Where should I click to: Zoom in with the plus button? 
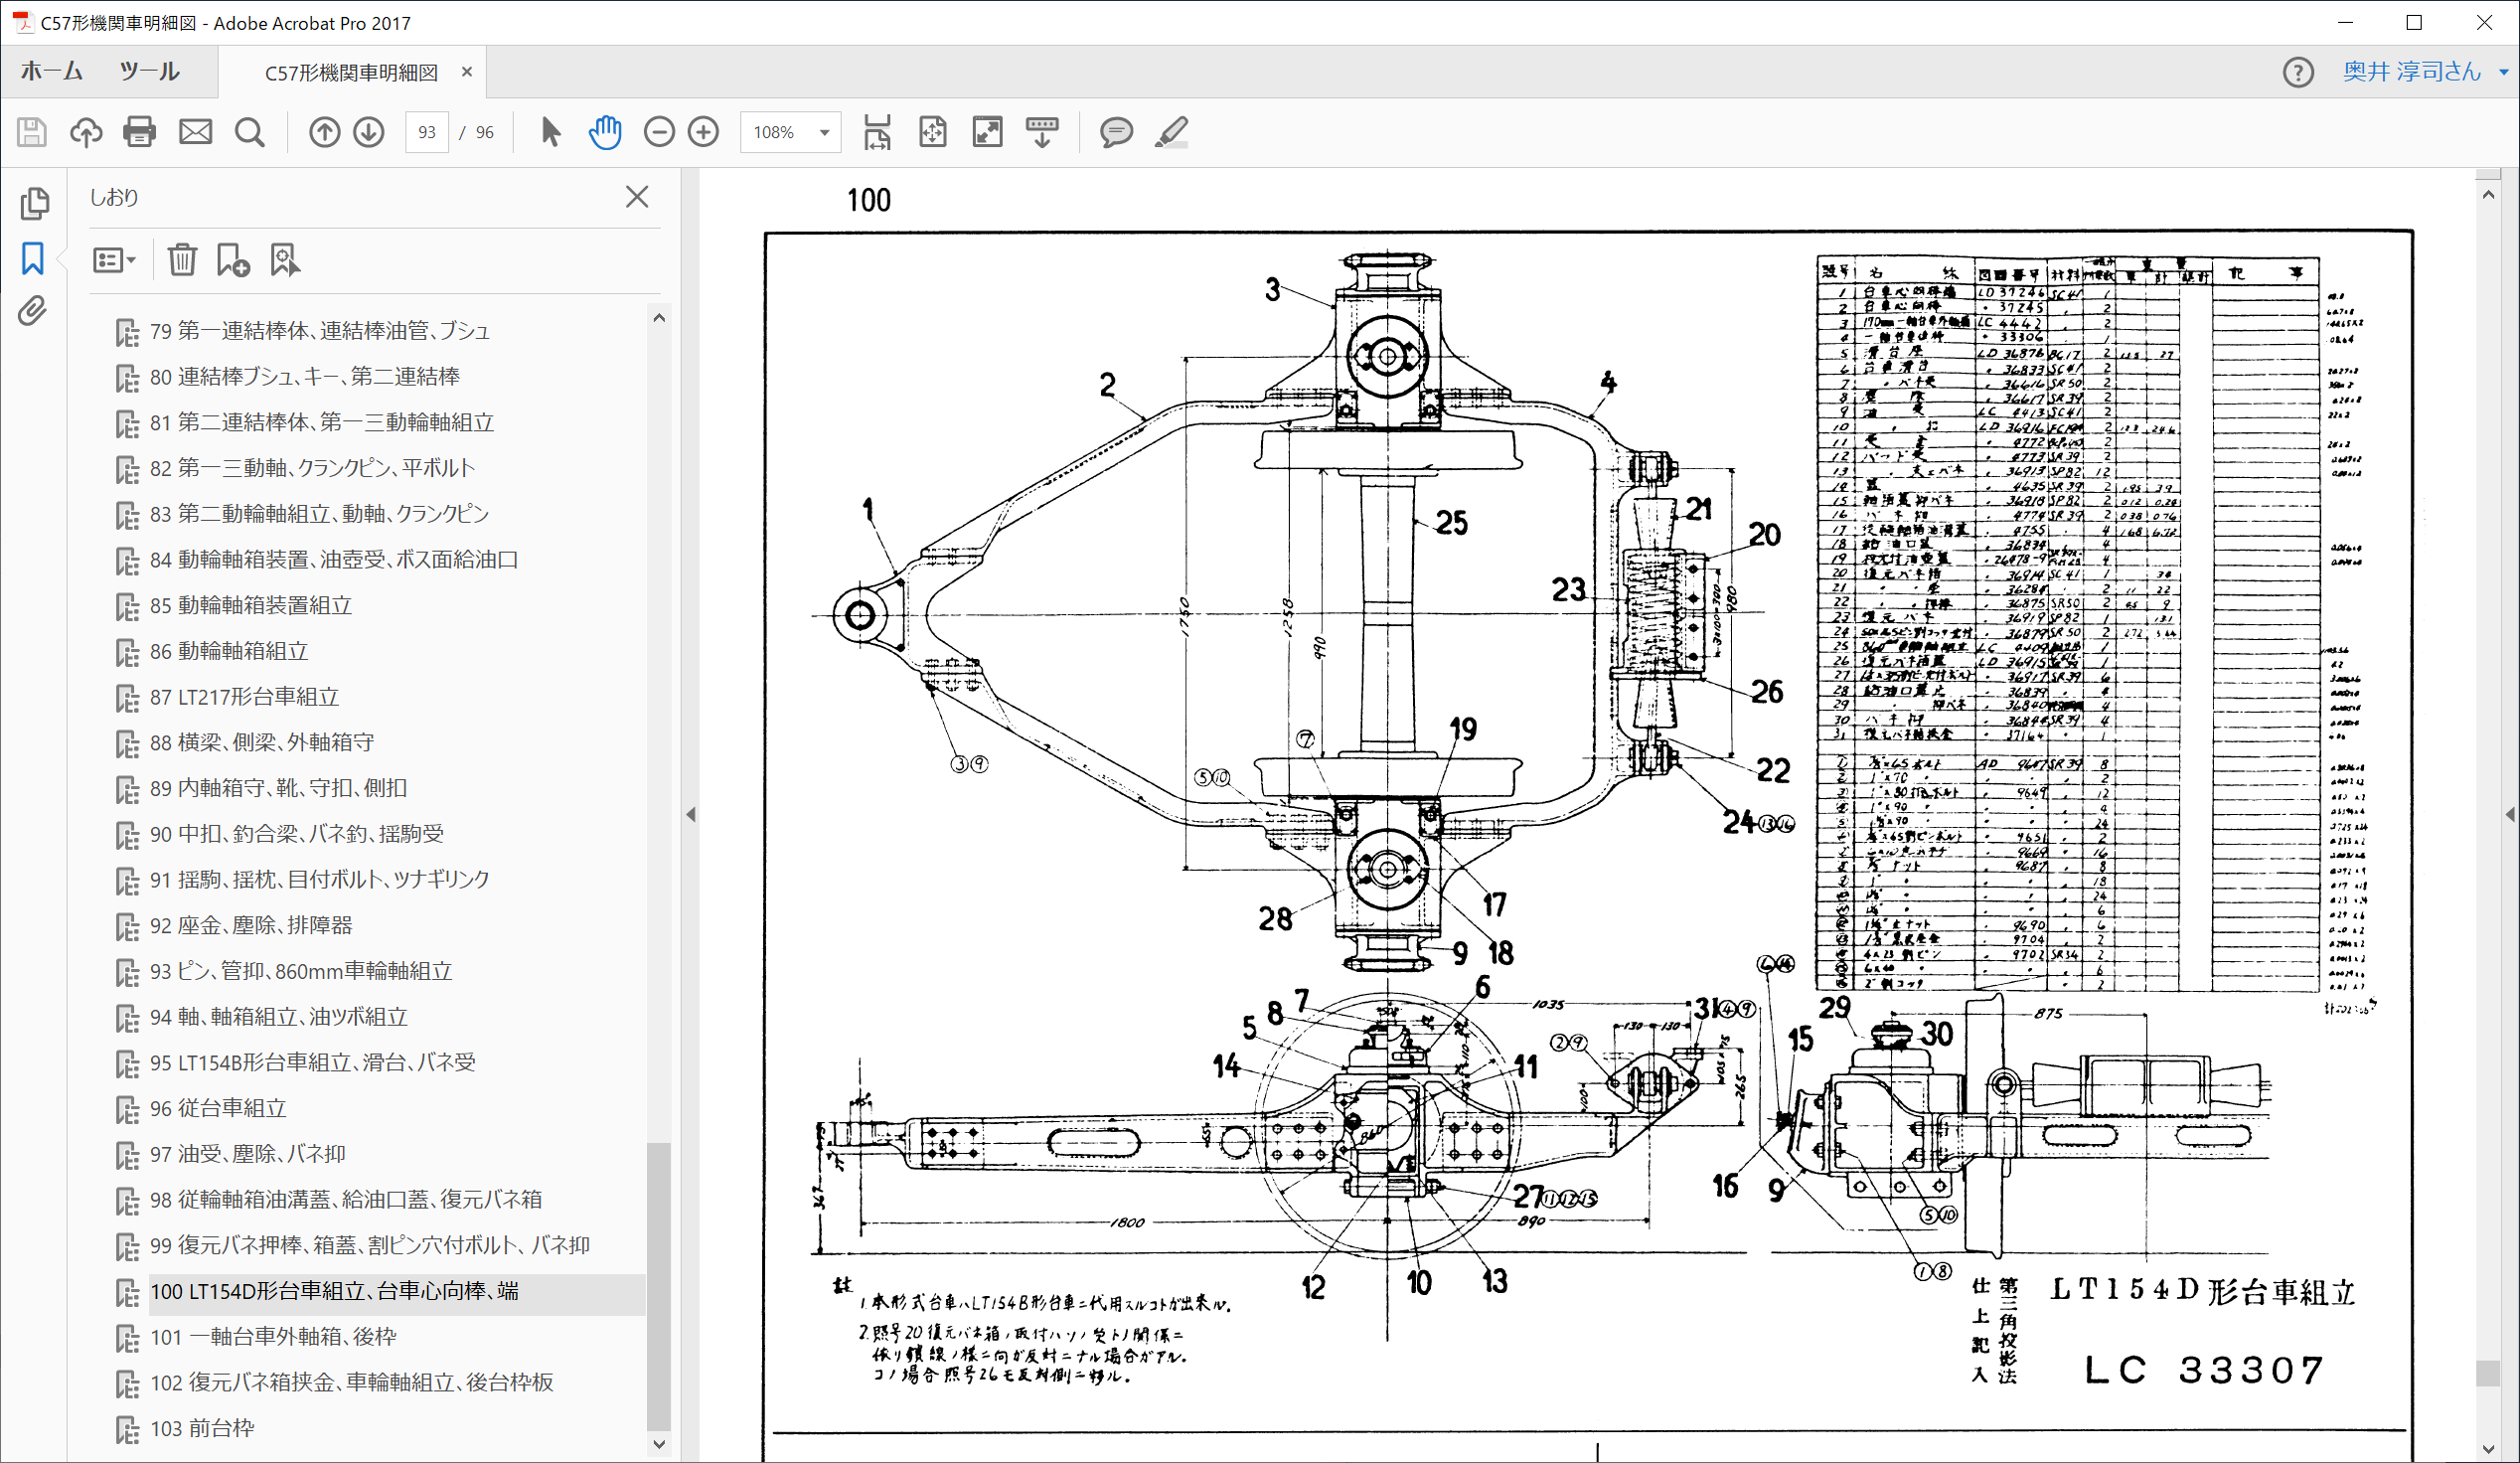[704, 132]
